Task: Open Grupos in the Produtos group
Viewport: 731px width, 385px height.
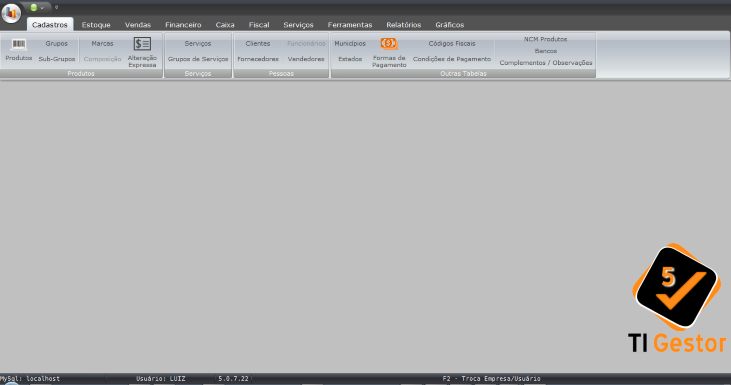Action: pos(56,43)
